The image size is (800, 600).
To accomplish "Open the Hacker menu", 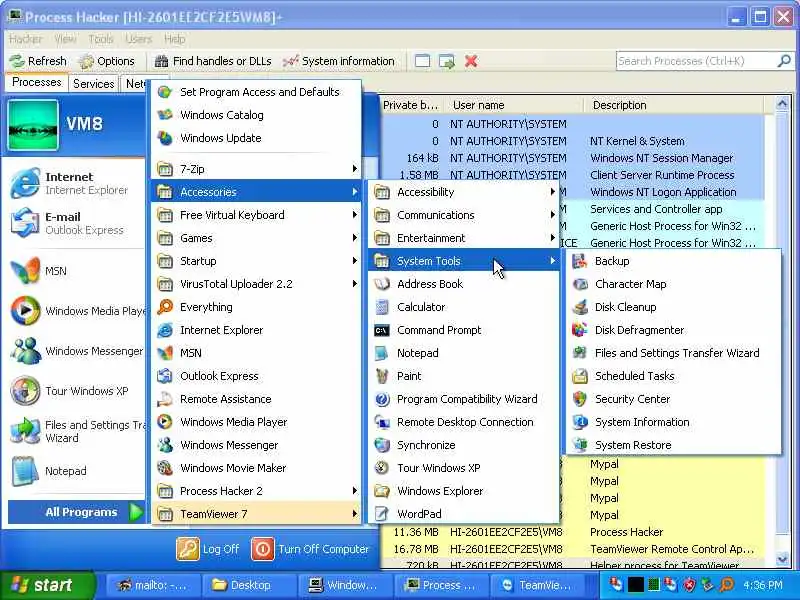I will (26, 39).
